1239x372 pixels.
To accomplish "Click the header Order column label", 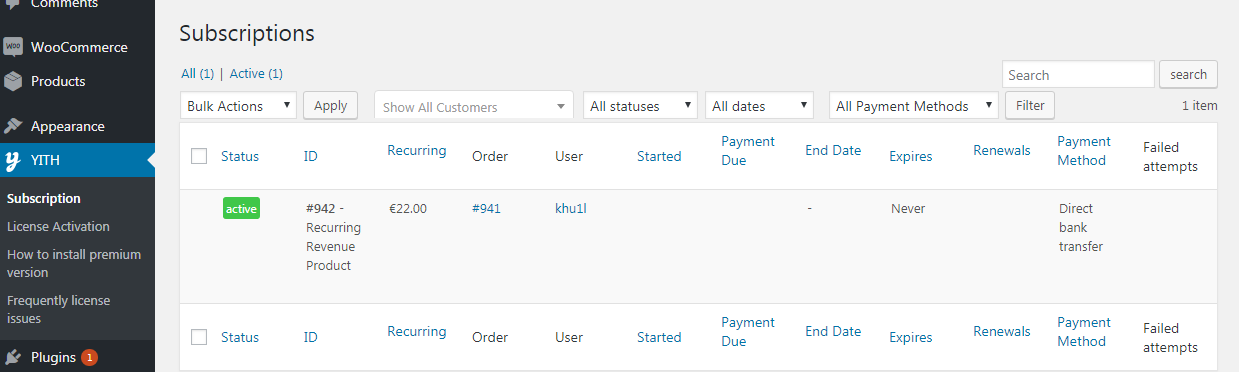I will click(x=490, y=156).
